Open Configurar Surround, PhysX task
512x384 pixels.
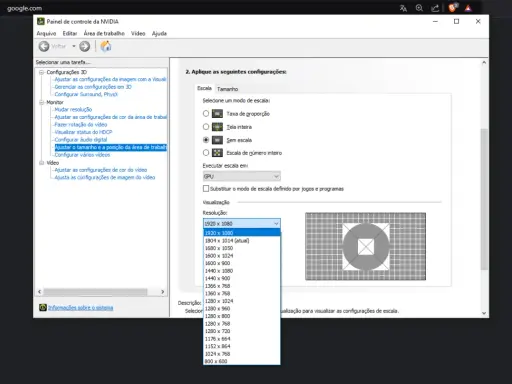pyautogui.click(x=86, y=94)
